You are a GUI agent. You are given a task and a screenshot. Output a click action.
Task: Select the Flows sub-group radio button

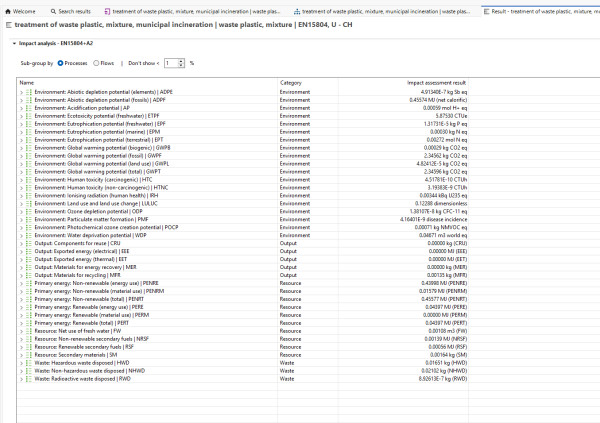96,62
